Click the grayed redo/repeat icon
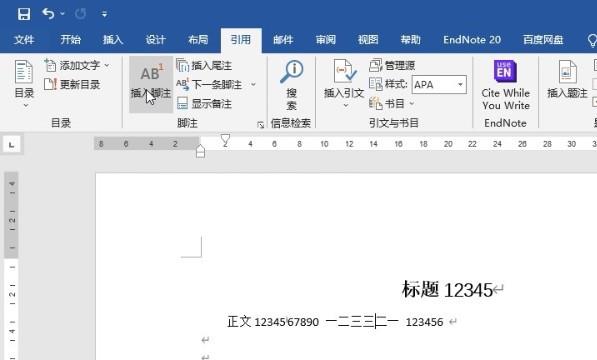 [80, 14]
